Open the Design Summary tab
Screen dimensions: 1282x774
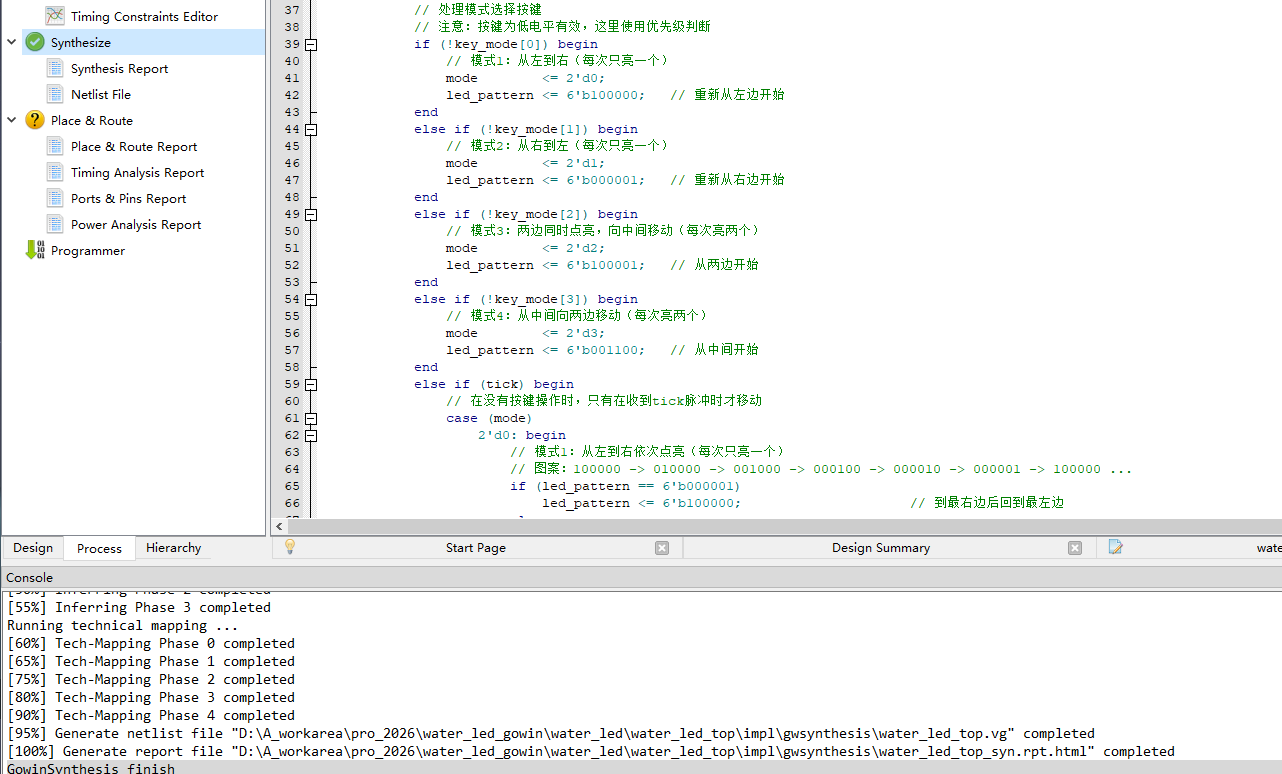point(881,548)
